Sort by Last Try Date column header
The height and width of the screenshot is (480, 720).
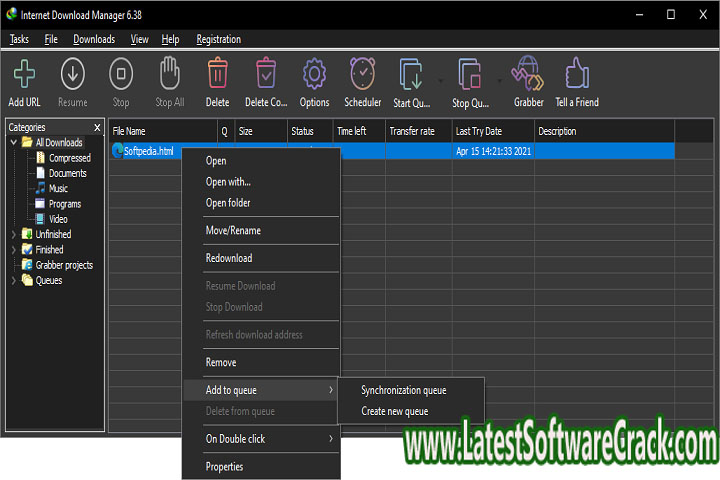click(494, 131)
